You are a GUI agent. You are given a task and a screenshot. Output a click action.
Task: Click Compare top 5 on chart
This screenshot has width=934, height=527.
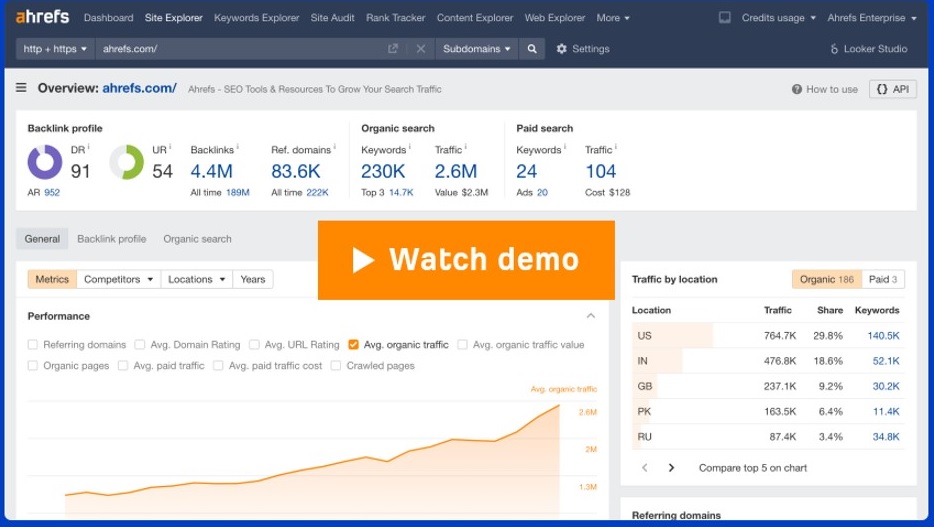753,468
